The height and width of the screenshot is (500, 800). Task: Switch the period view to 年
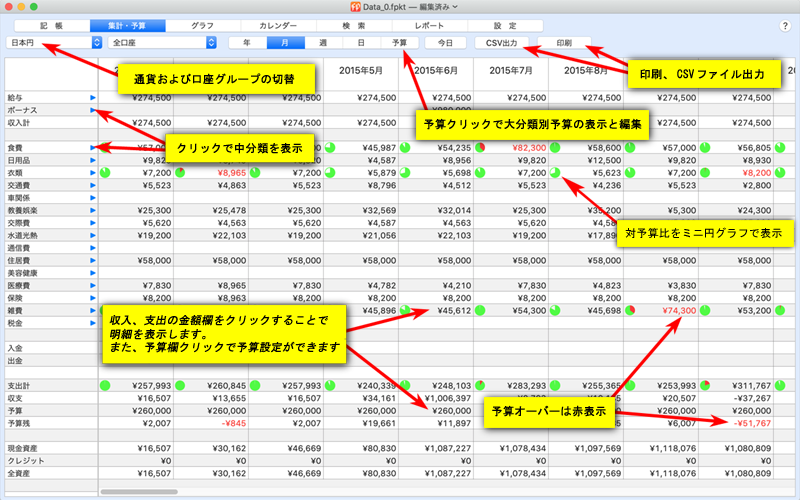coord(247,43)
